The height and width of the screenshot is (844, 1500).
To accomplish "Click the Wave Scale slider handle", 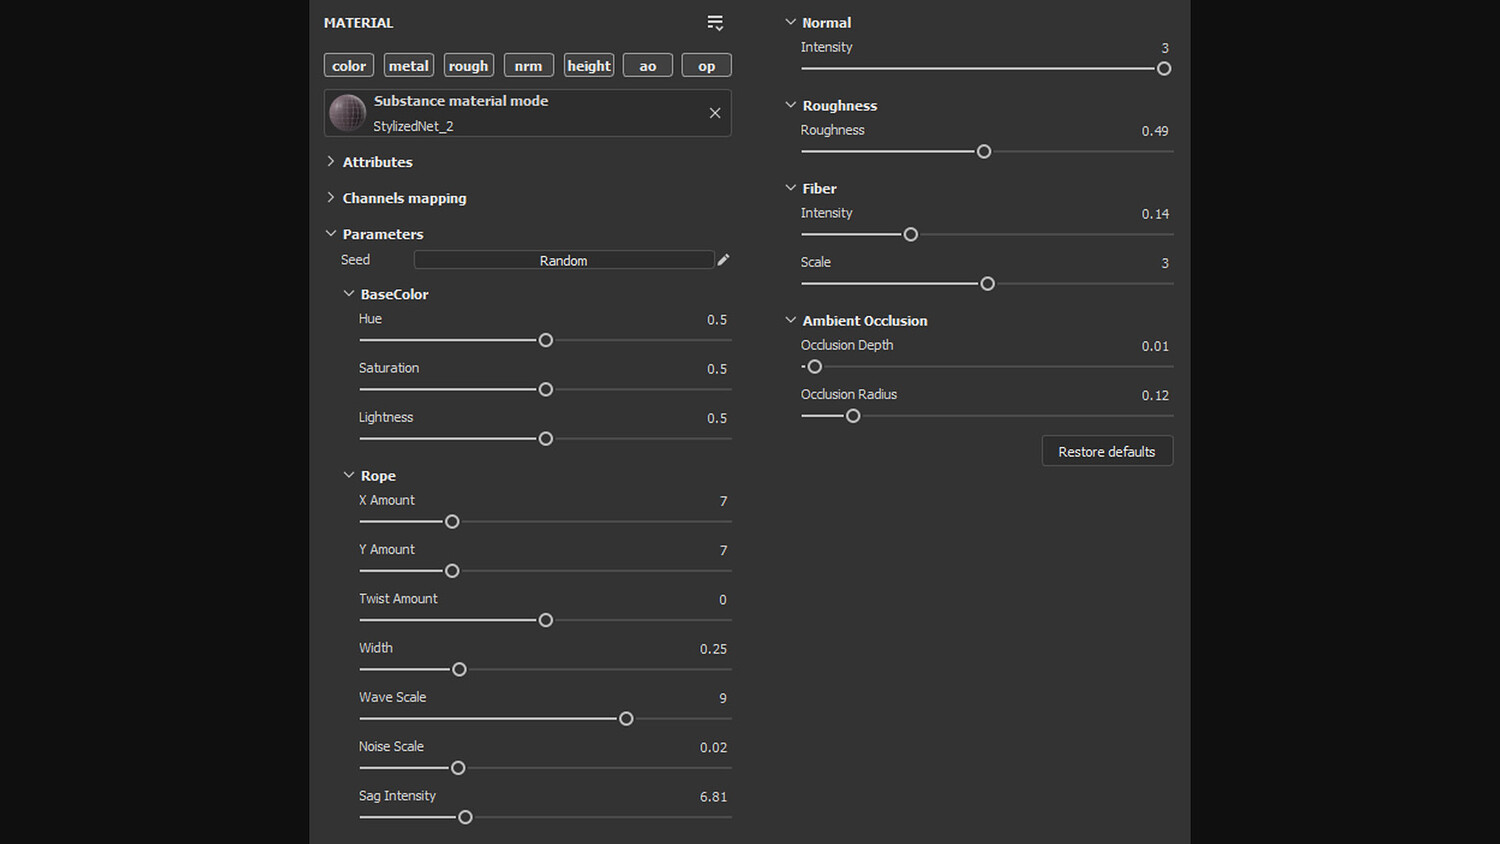I will coord(626,719).
